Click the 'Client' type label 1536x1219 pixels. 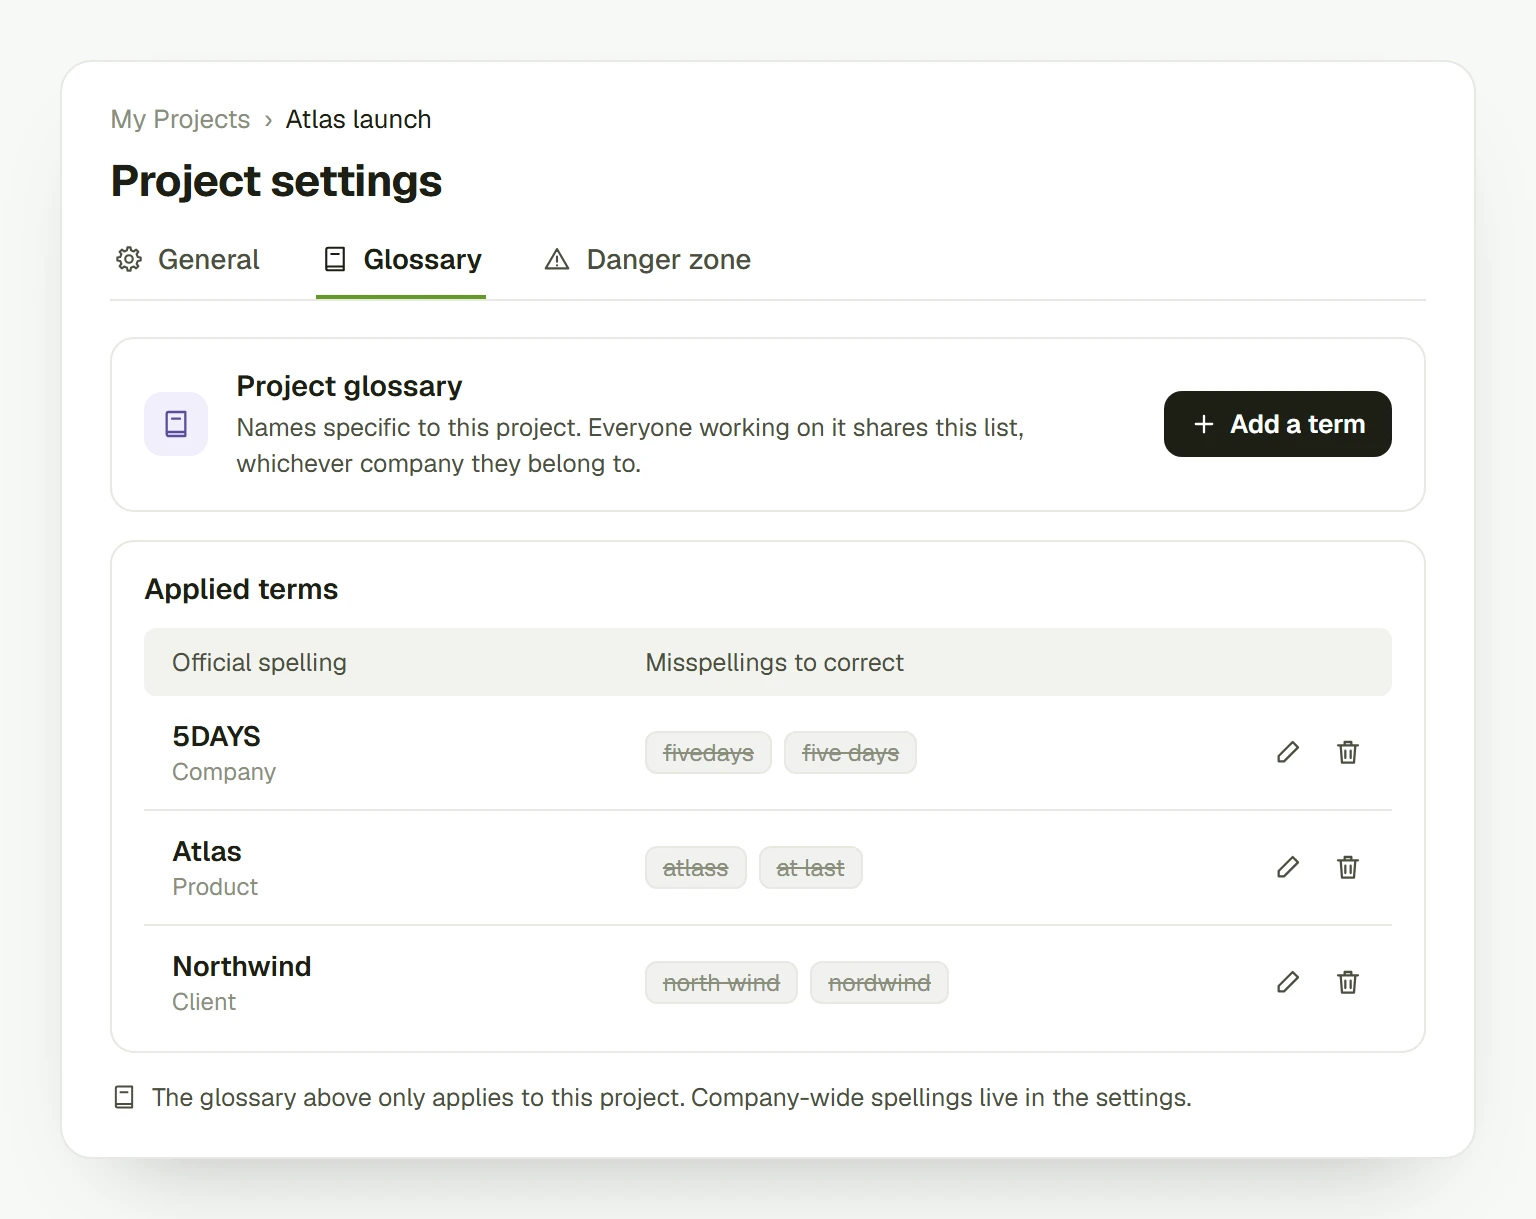pyautogui.click(x=204, y=1002)
